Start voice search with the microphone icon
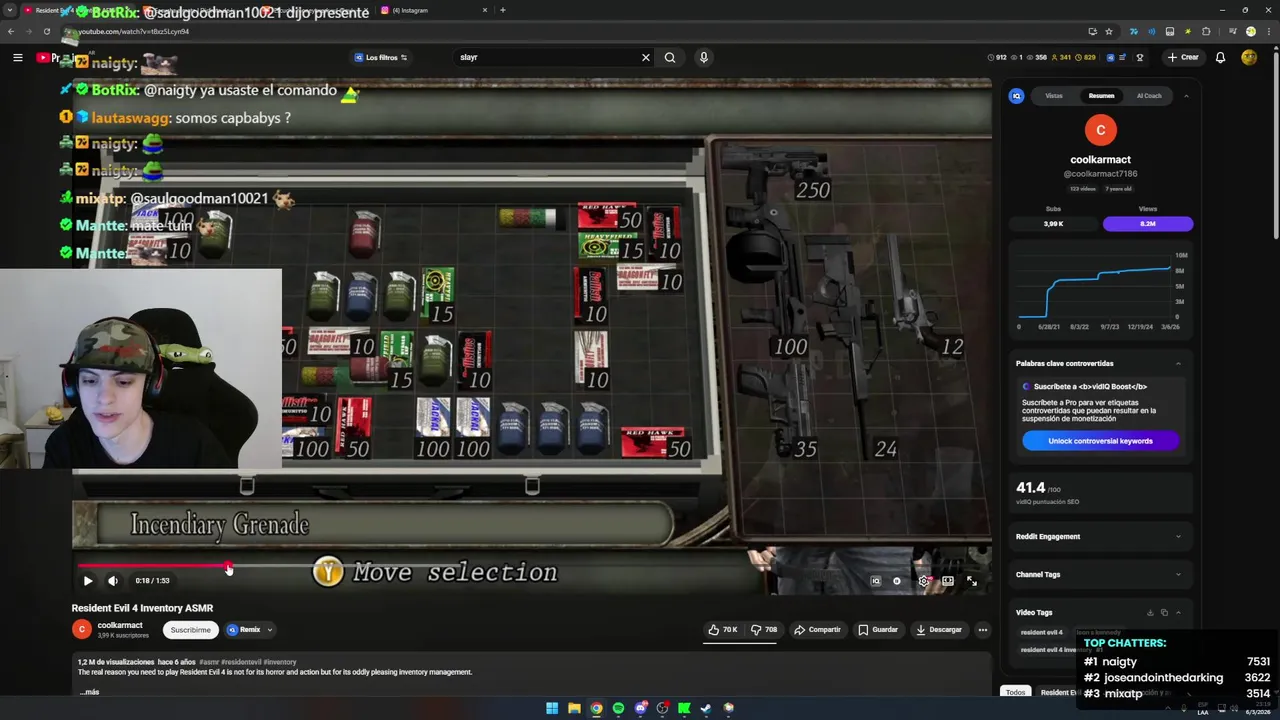Screen dimensions: 1280x720 [704, 57]
